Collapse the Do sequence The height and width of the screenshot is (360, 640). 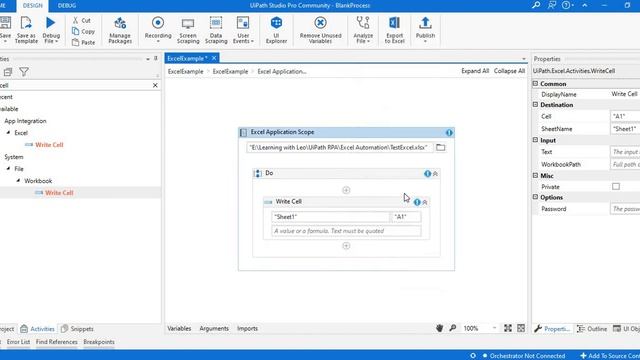tap(436, 174)
